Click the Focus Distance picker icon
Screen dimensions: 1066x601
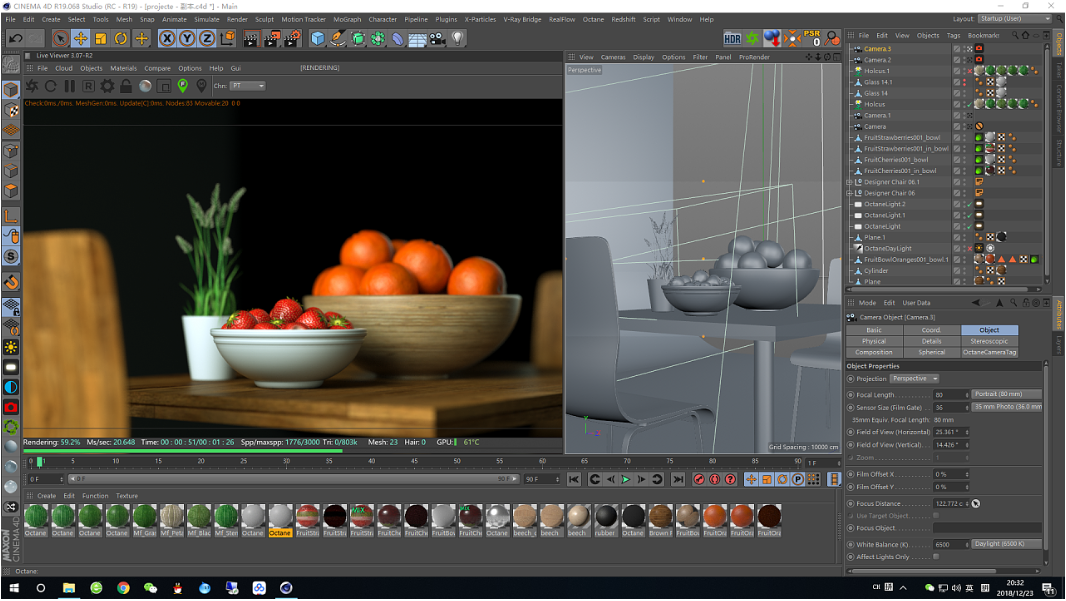pos(976,504)
